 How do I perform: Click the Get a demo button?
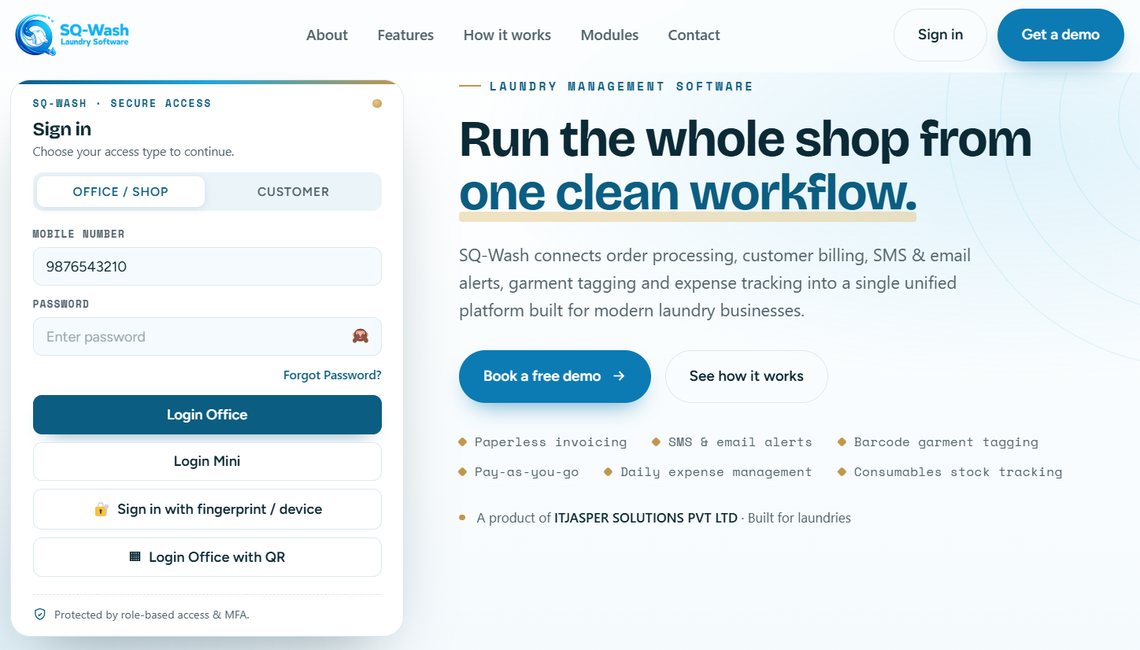1060,35
